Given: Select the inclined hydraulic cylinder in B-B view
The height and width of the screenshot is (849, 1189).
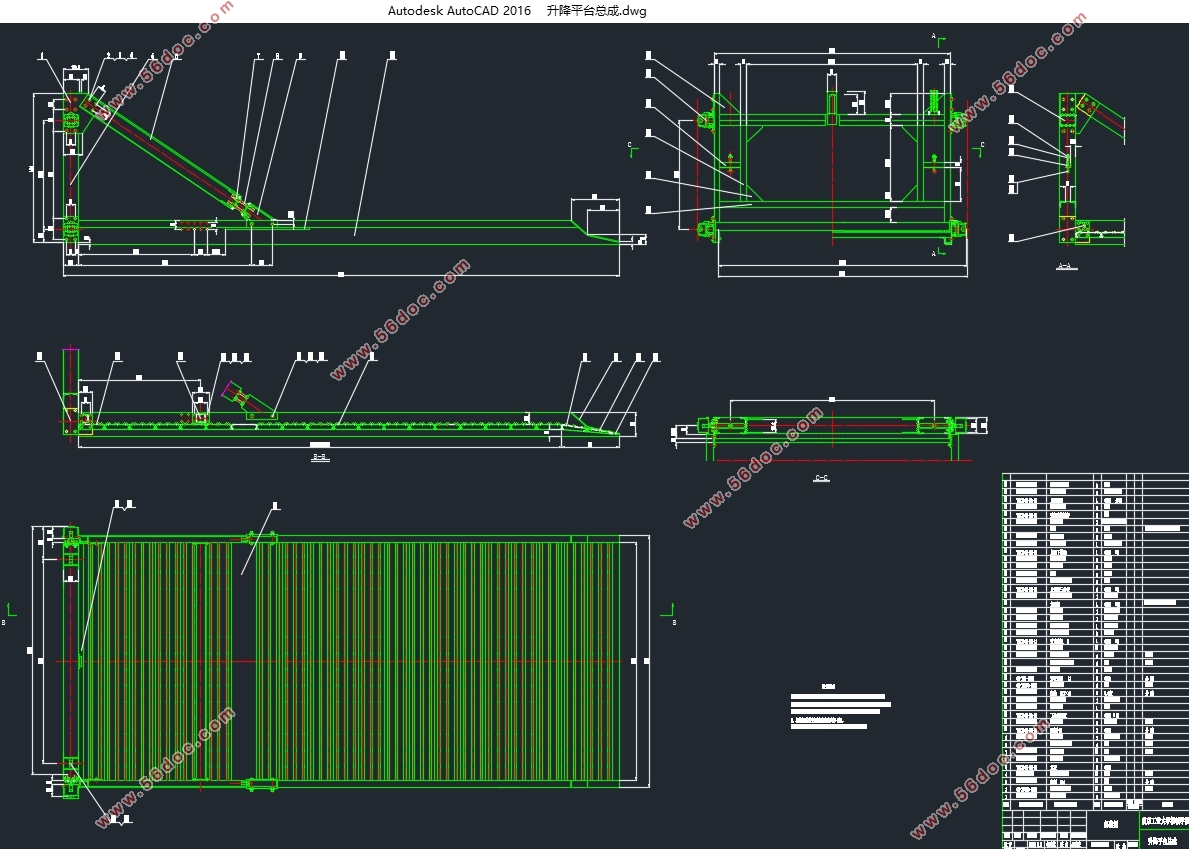Looking at the screenshot, I should [x=248, y=401].
